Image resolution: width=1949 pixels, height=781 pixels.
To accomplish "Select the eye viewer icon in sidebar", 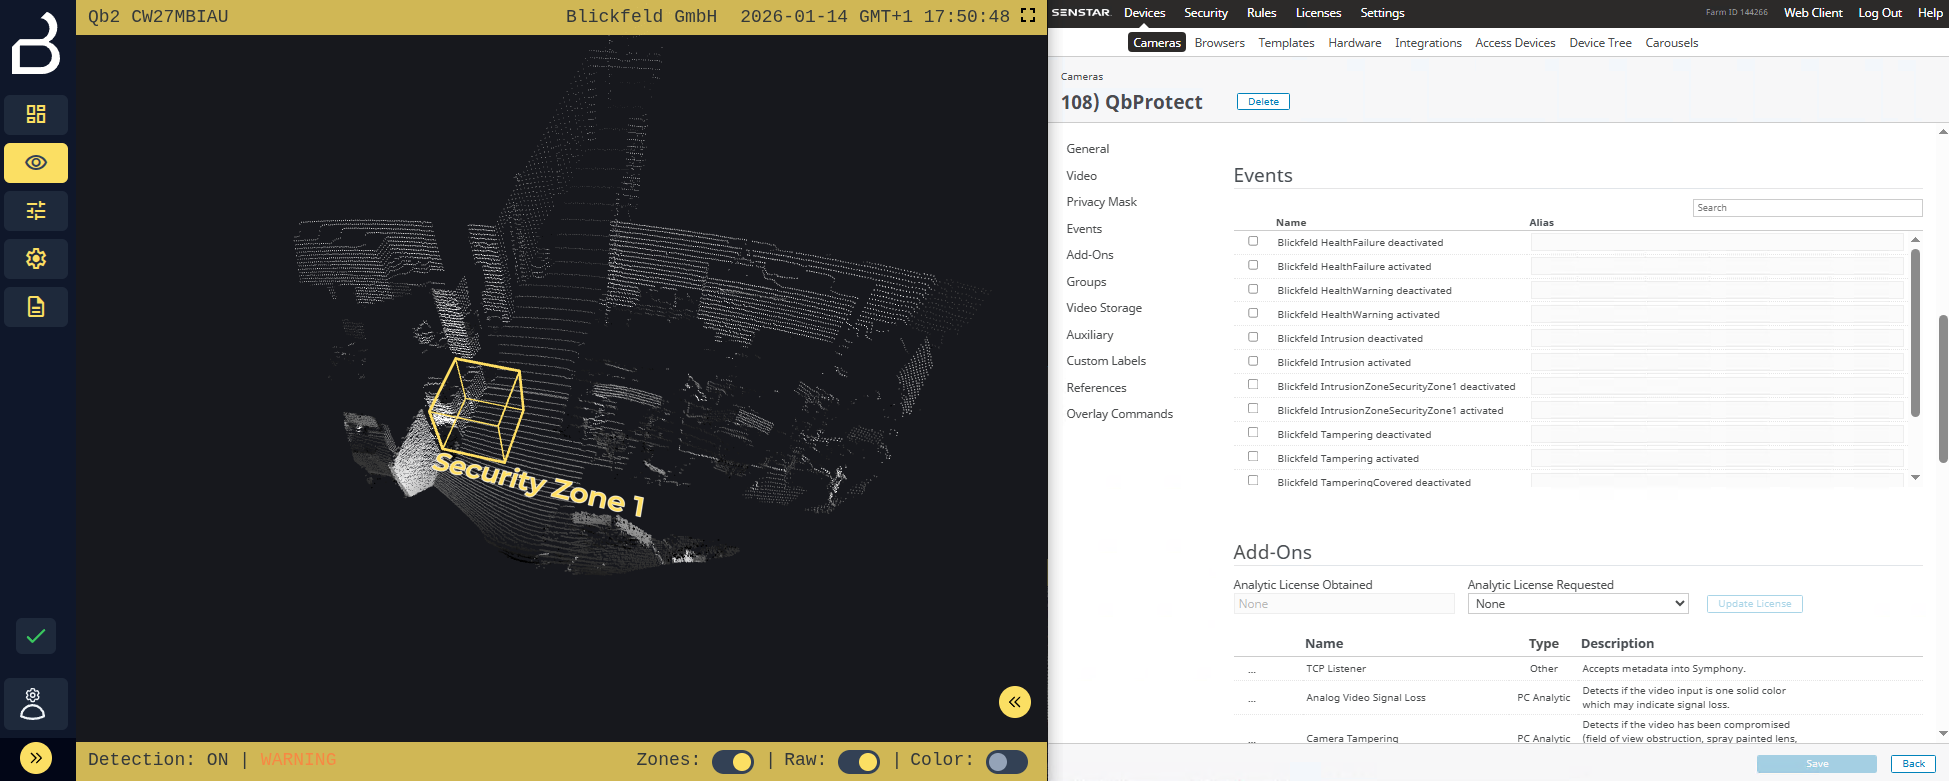I will point(36,163).
